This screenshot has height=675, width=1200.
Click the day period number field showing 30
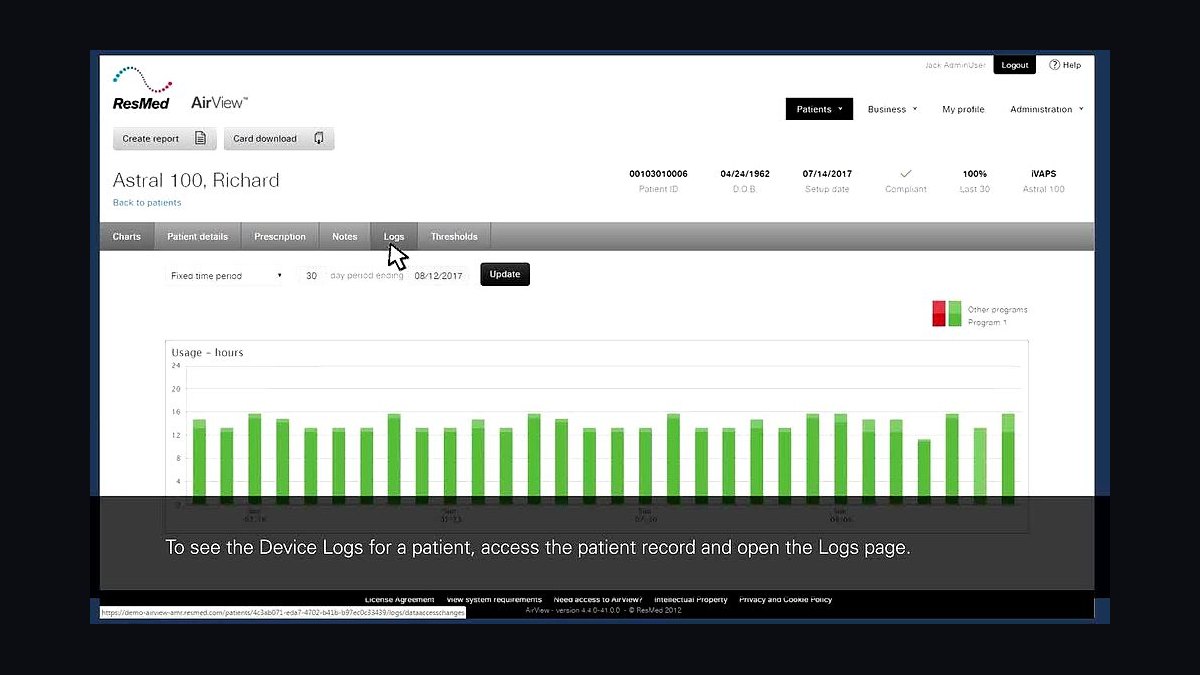(312, 276)
